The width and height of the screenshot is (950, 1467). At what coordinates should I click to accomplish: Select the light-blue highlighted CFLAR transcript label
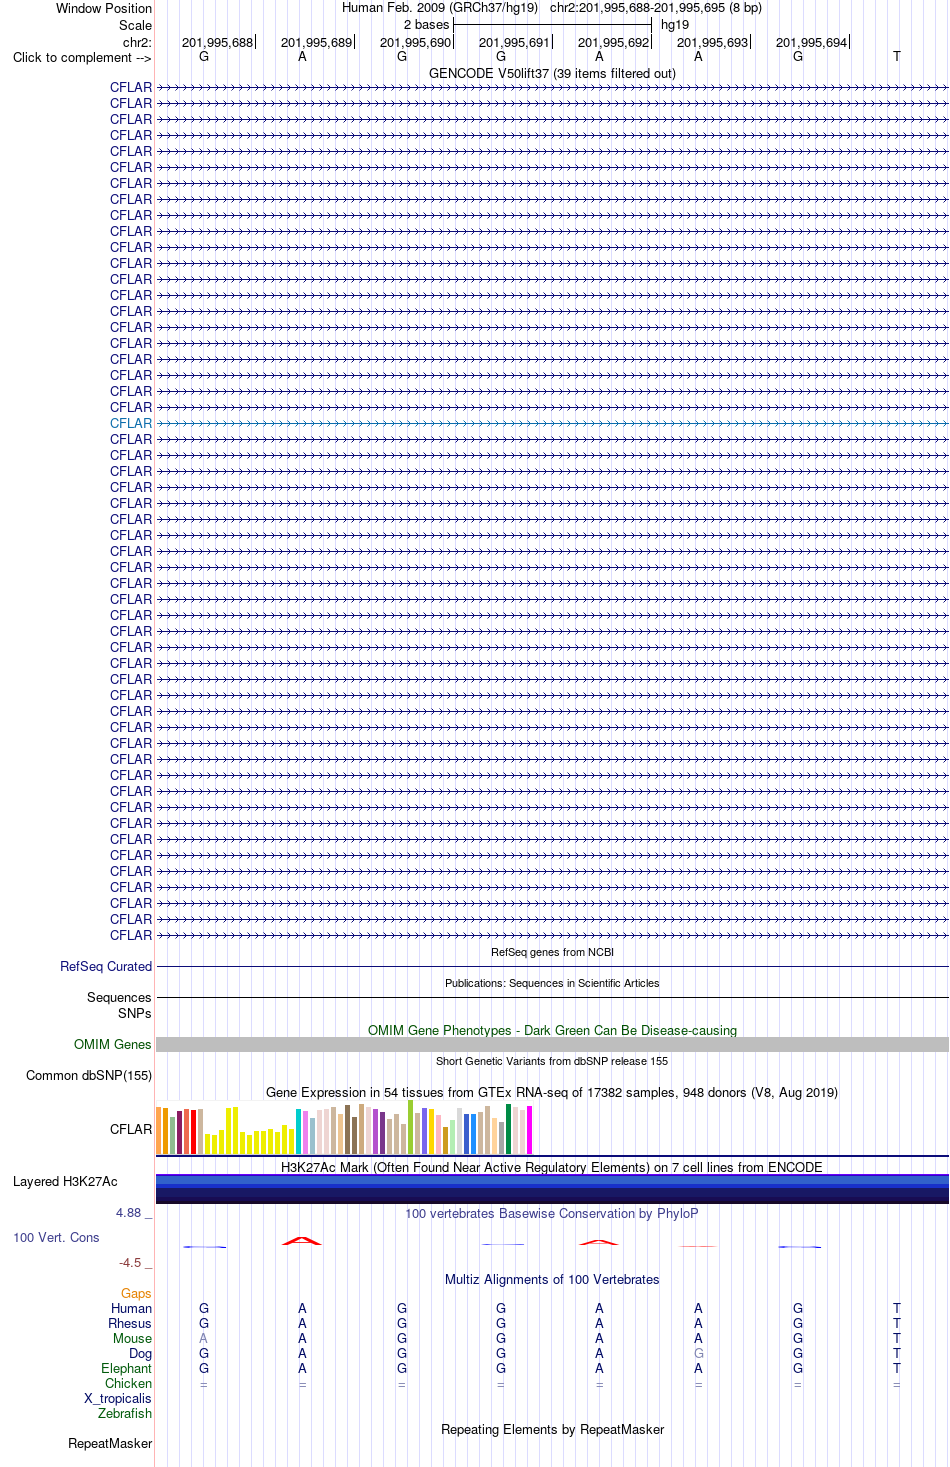[131, 423]
